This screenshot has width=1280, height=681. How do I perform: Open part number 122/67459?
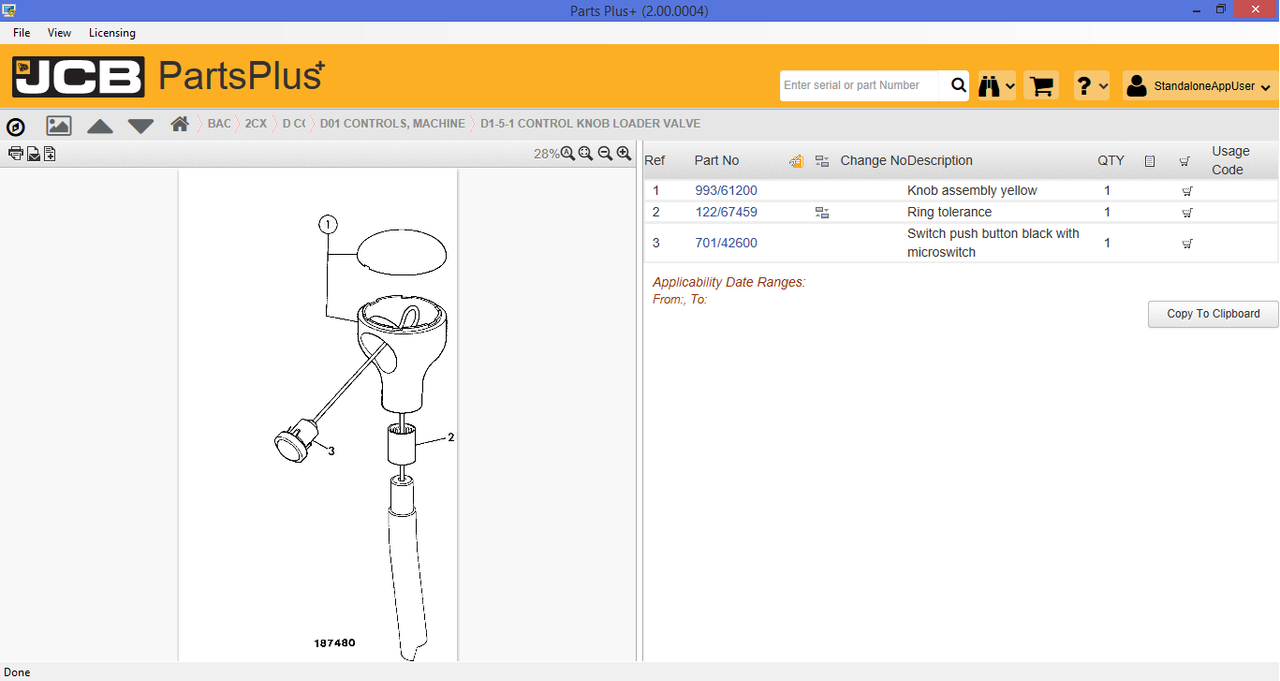(x=726, y=213)
